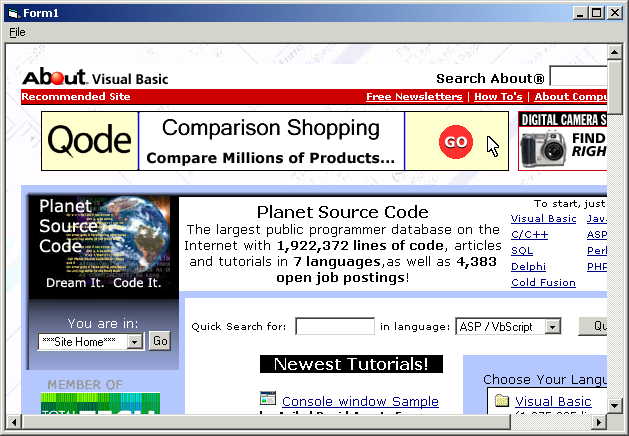Open the Free Newsletters link

point(414,97)
